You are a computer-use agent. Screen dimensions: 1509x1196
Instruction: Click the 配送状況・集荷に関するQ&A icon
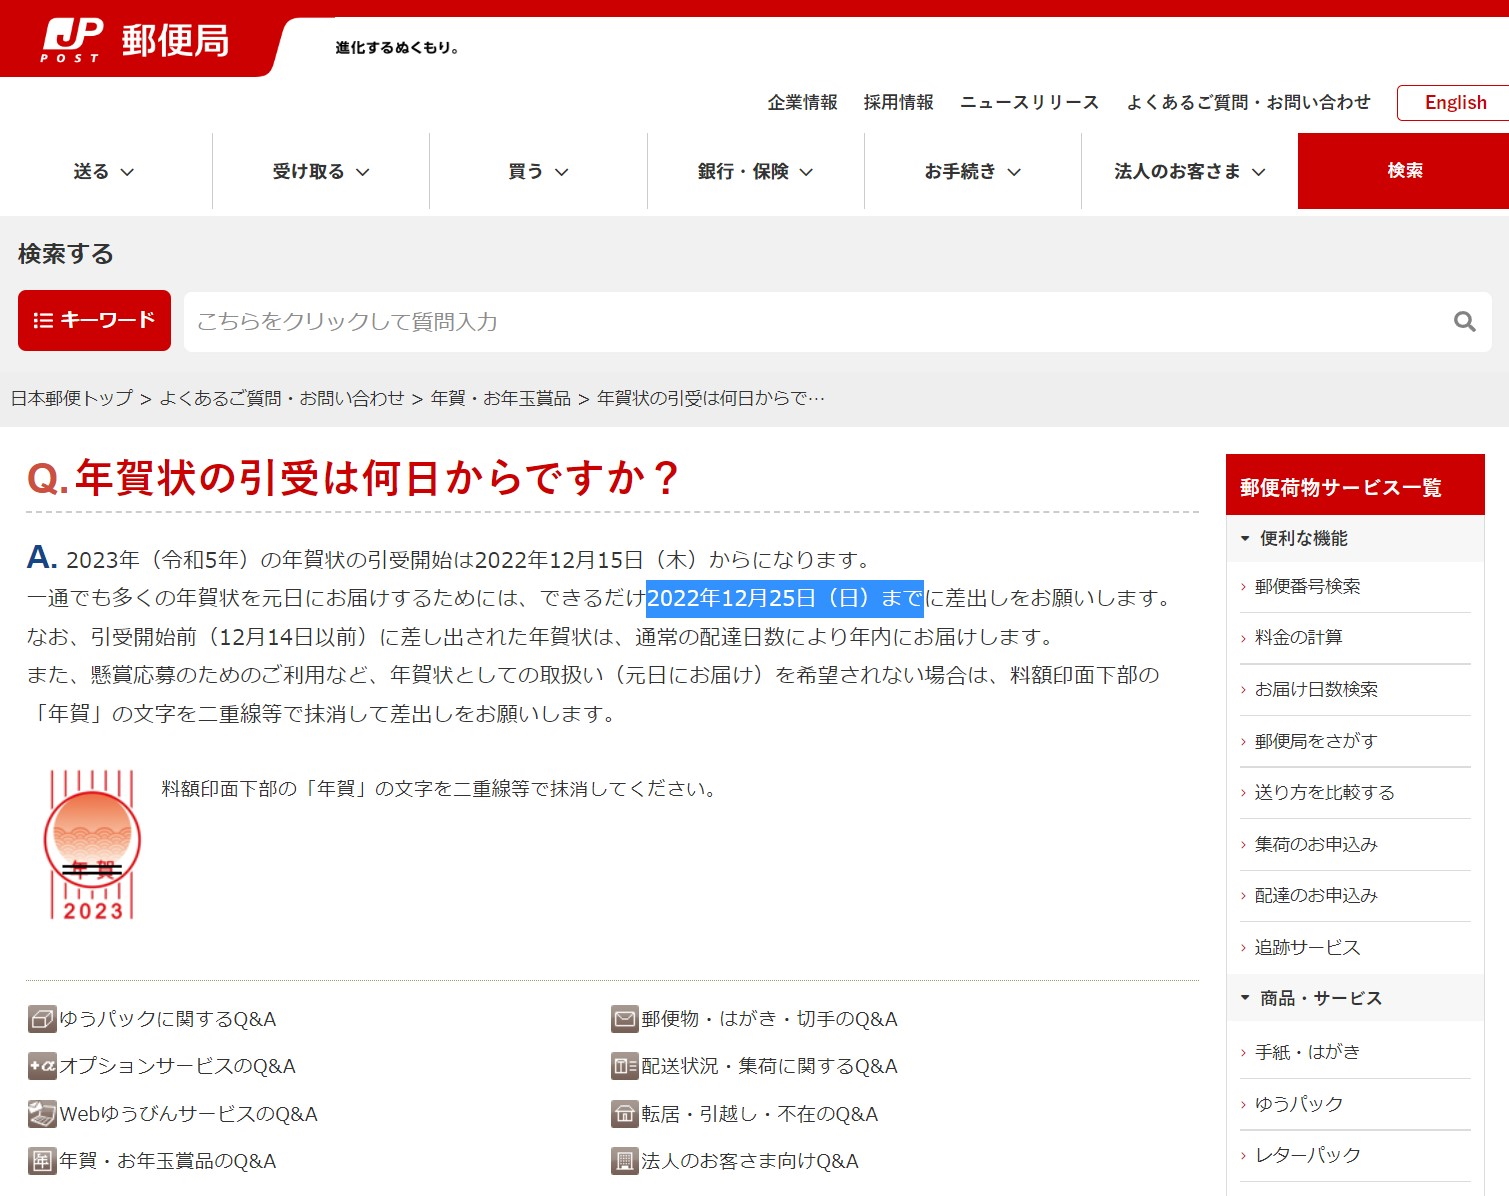(x=624, y=1066)
